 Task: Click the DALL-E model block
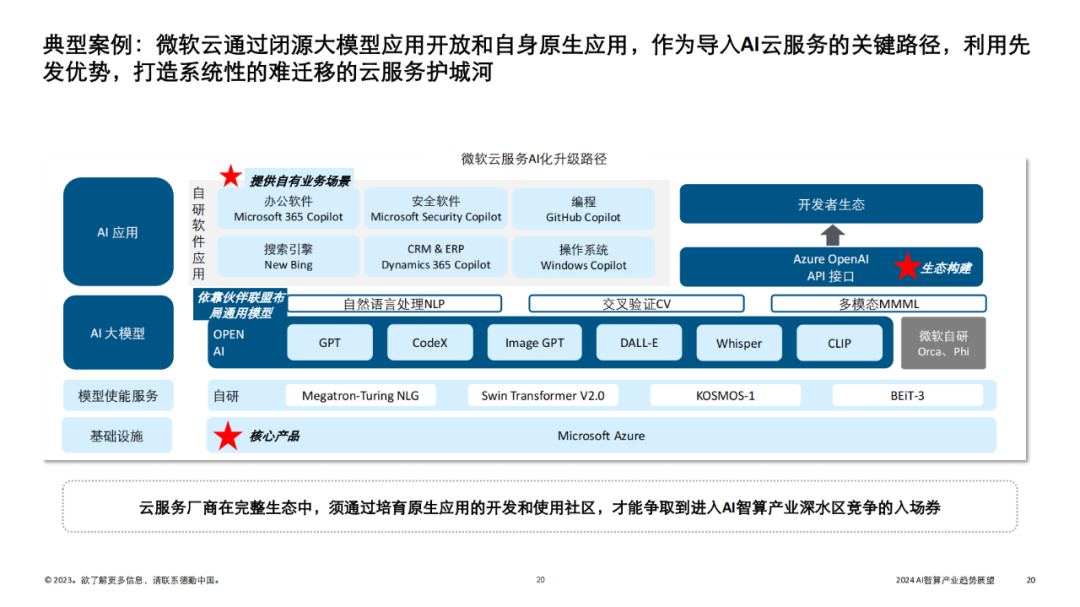pyautogui.click(x=641, y=342)
